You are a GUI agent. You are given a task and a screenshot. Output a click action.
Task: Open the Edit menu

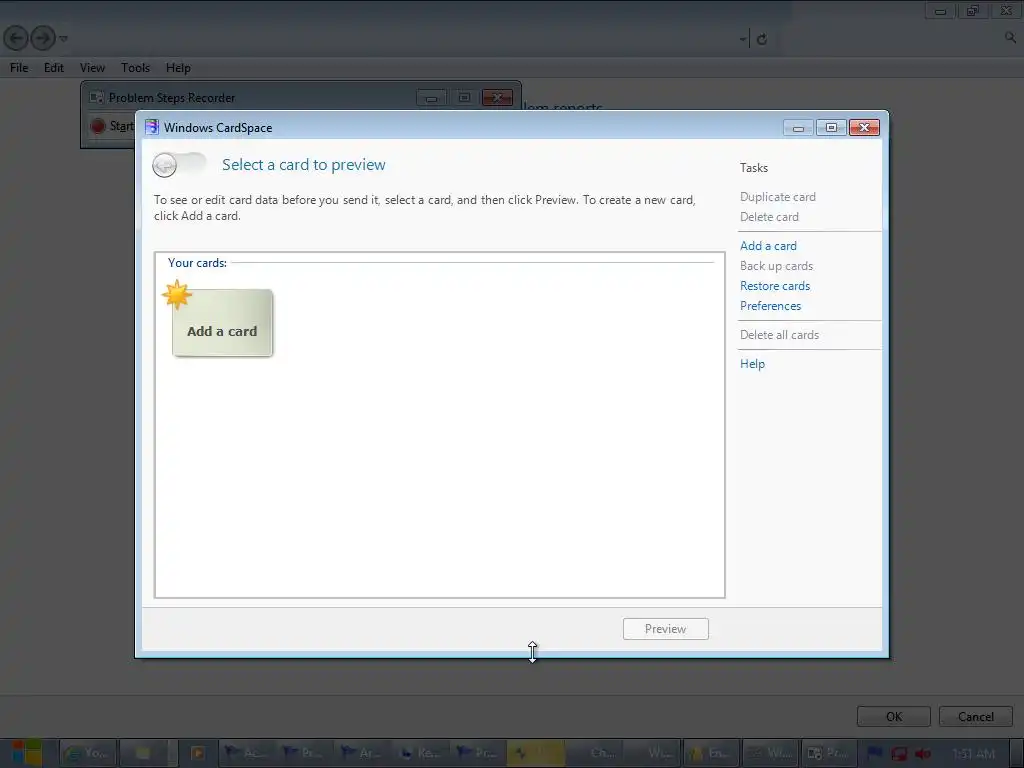(x=54, y=68)
